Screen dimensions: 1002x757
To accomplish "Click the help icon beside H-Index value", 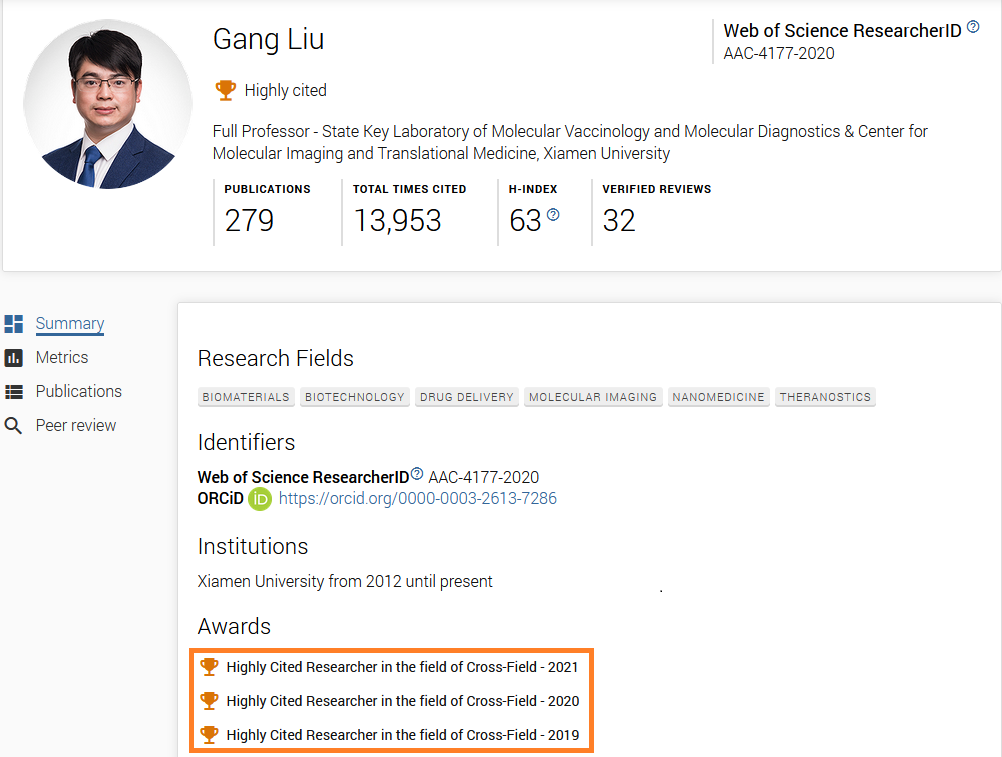I will pyautogui.click(x=553, y=215).
